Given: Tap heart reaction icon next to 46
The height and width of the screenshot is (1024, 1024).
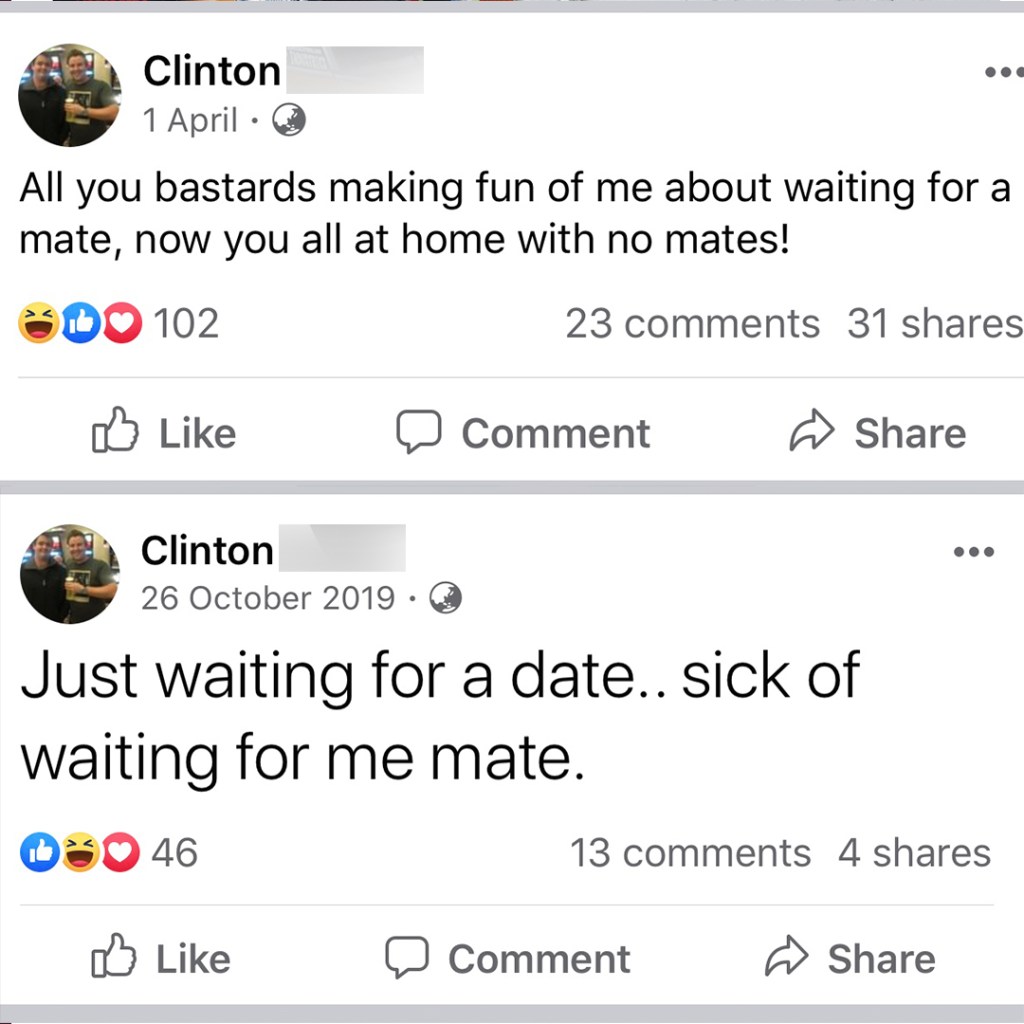Looking at the screenshot, I should 120,852.
